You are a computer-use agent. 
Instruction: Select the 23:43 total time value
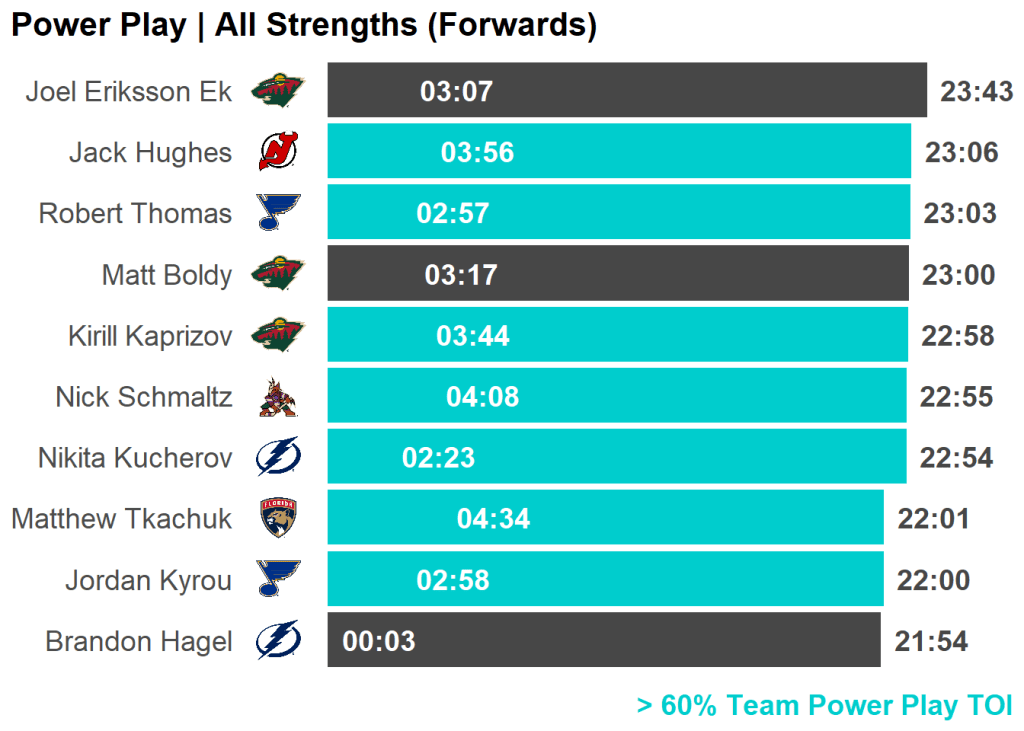[x=976, y=92]
